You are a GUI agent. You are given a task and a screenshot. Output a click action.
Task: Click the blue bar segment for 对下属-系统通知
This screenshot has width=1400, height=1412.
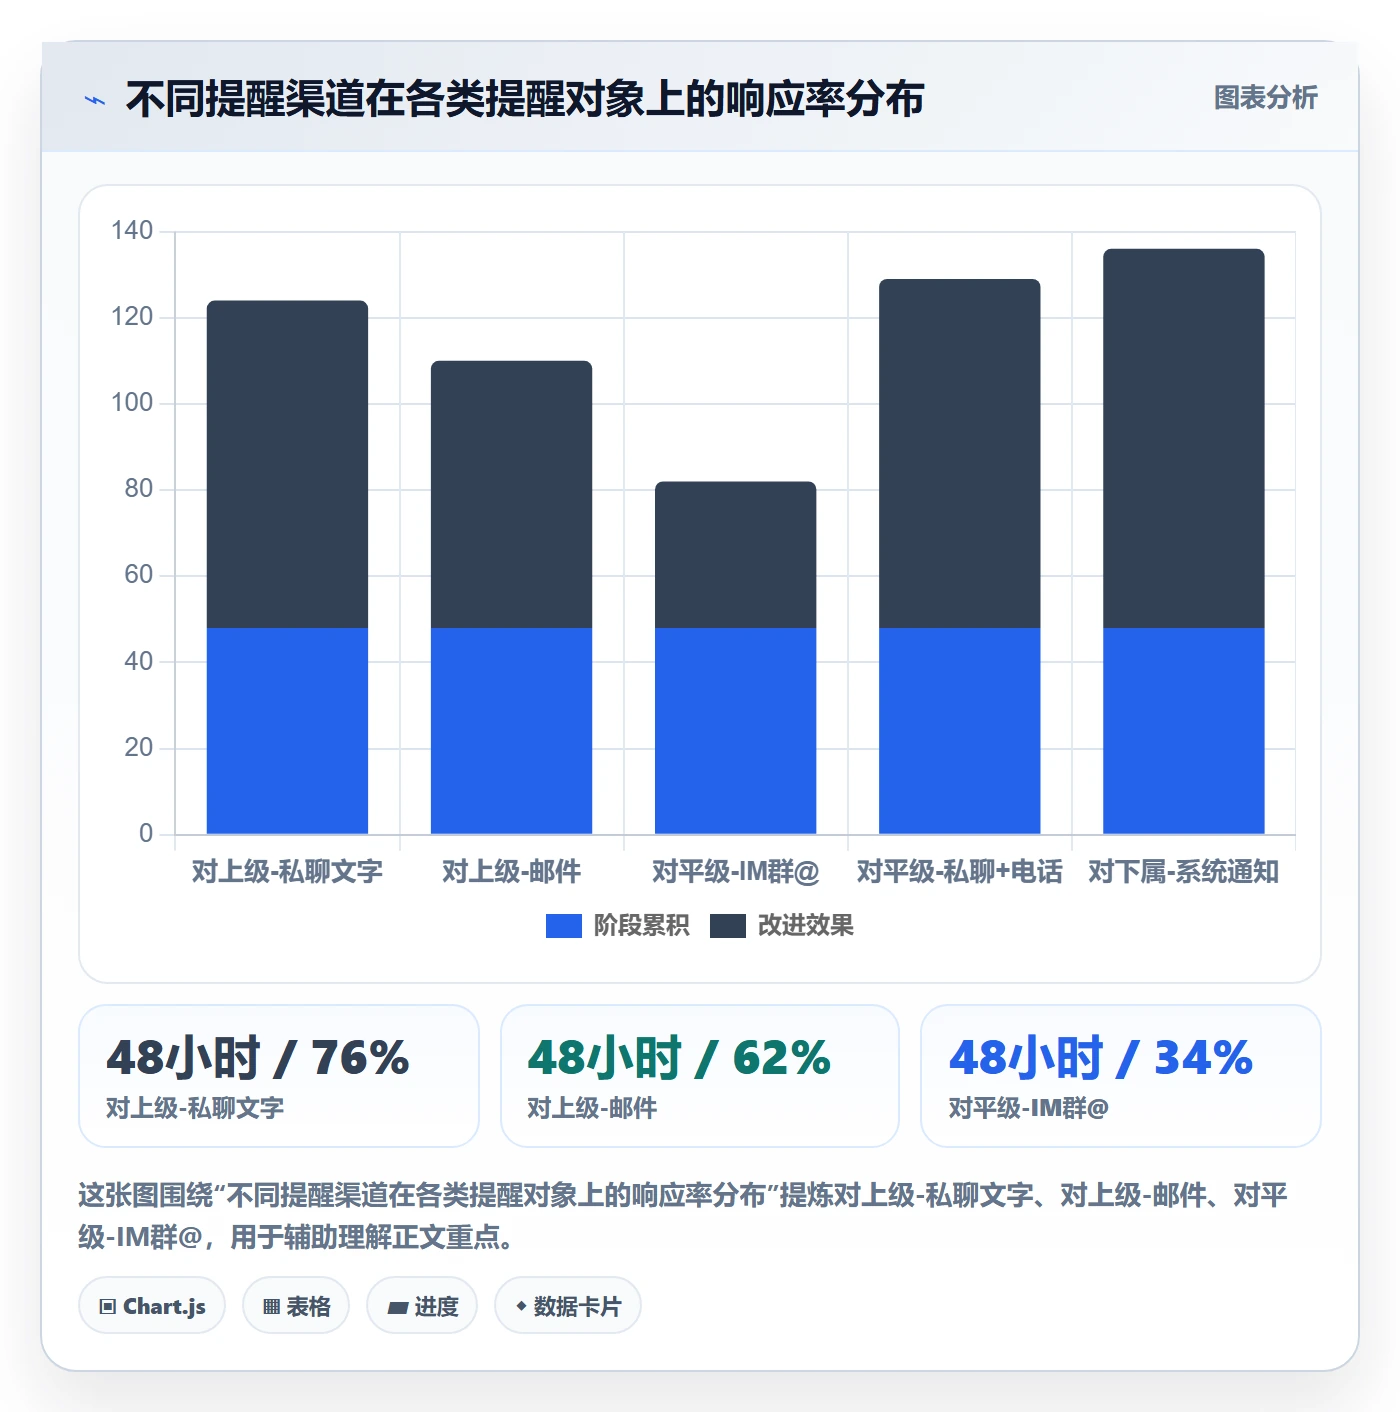click(1183, 731)
